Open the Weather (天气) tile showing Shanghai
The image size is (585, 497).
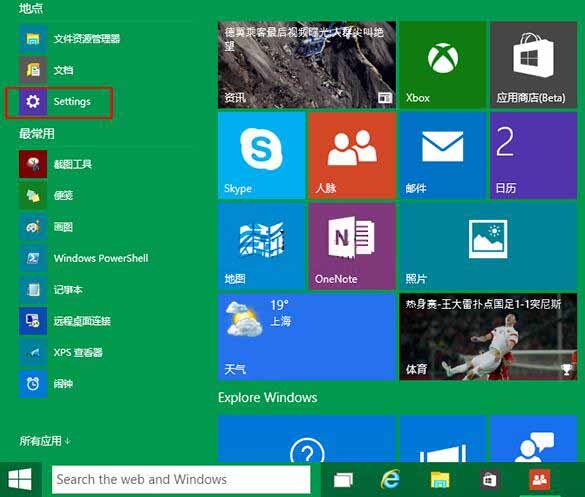(x=307, y=337)
